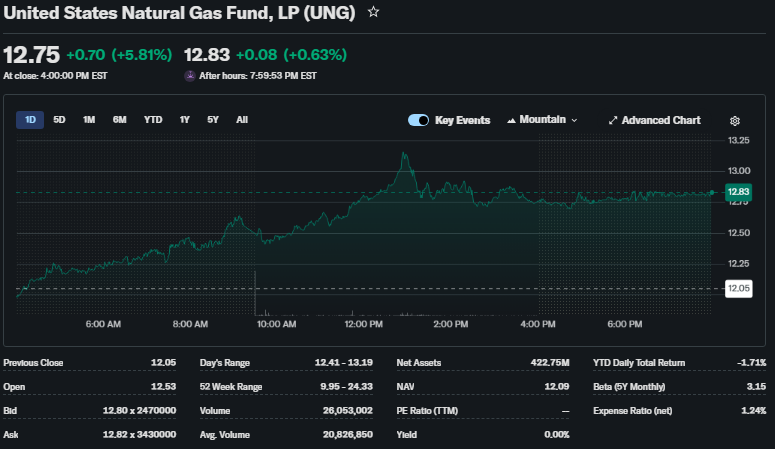Show the All time range
The image size is (775, 449).
pyautogui.click(x=242, y=120)
